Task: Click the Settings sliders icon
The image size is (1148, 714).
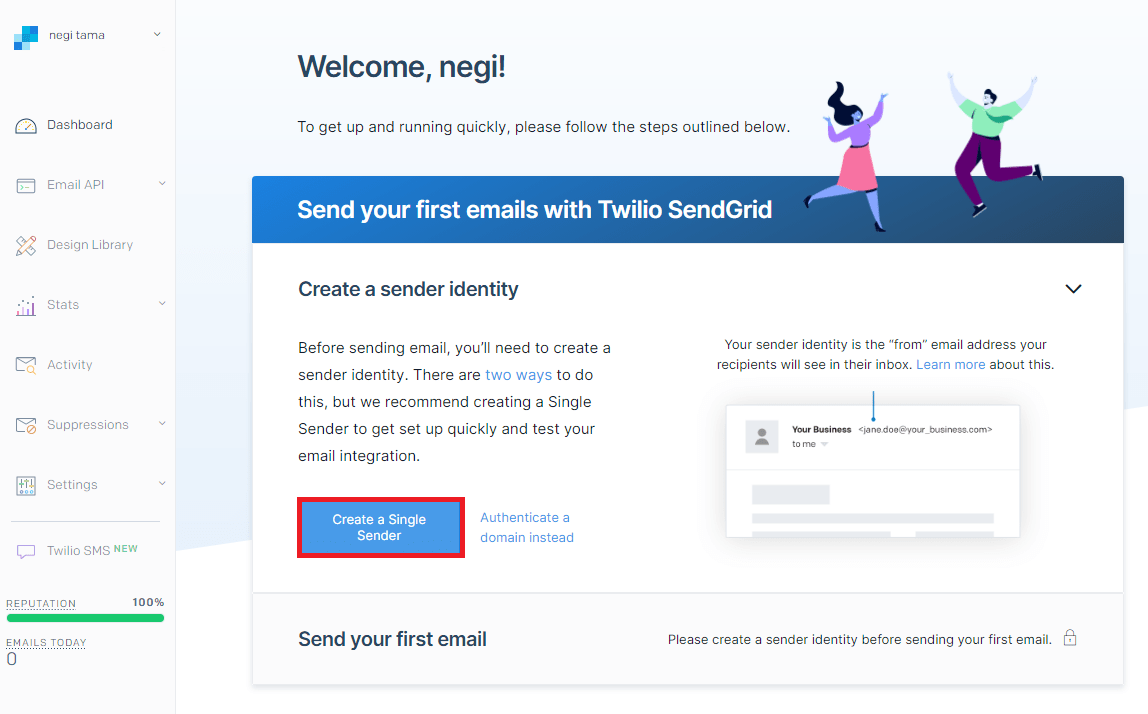Action: (x=26, y=486)
